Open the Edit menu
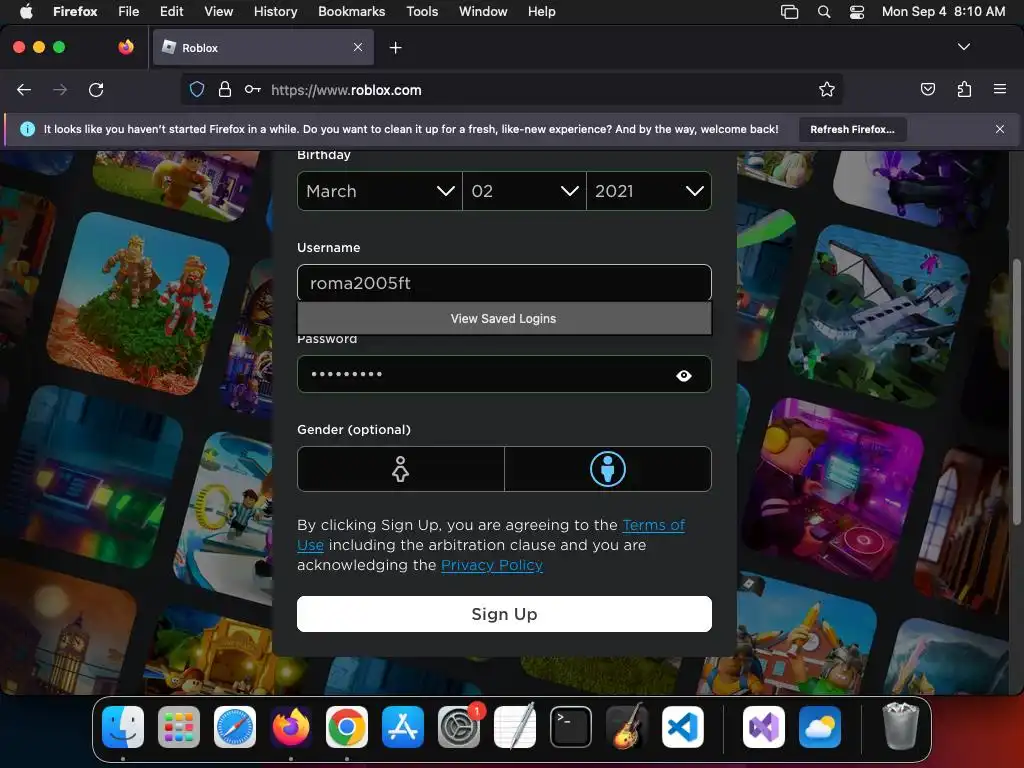 click(x=172, y=11)
